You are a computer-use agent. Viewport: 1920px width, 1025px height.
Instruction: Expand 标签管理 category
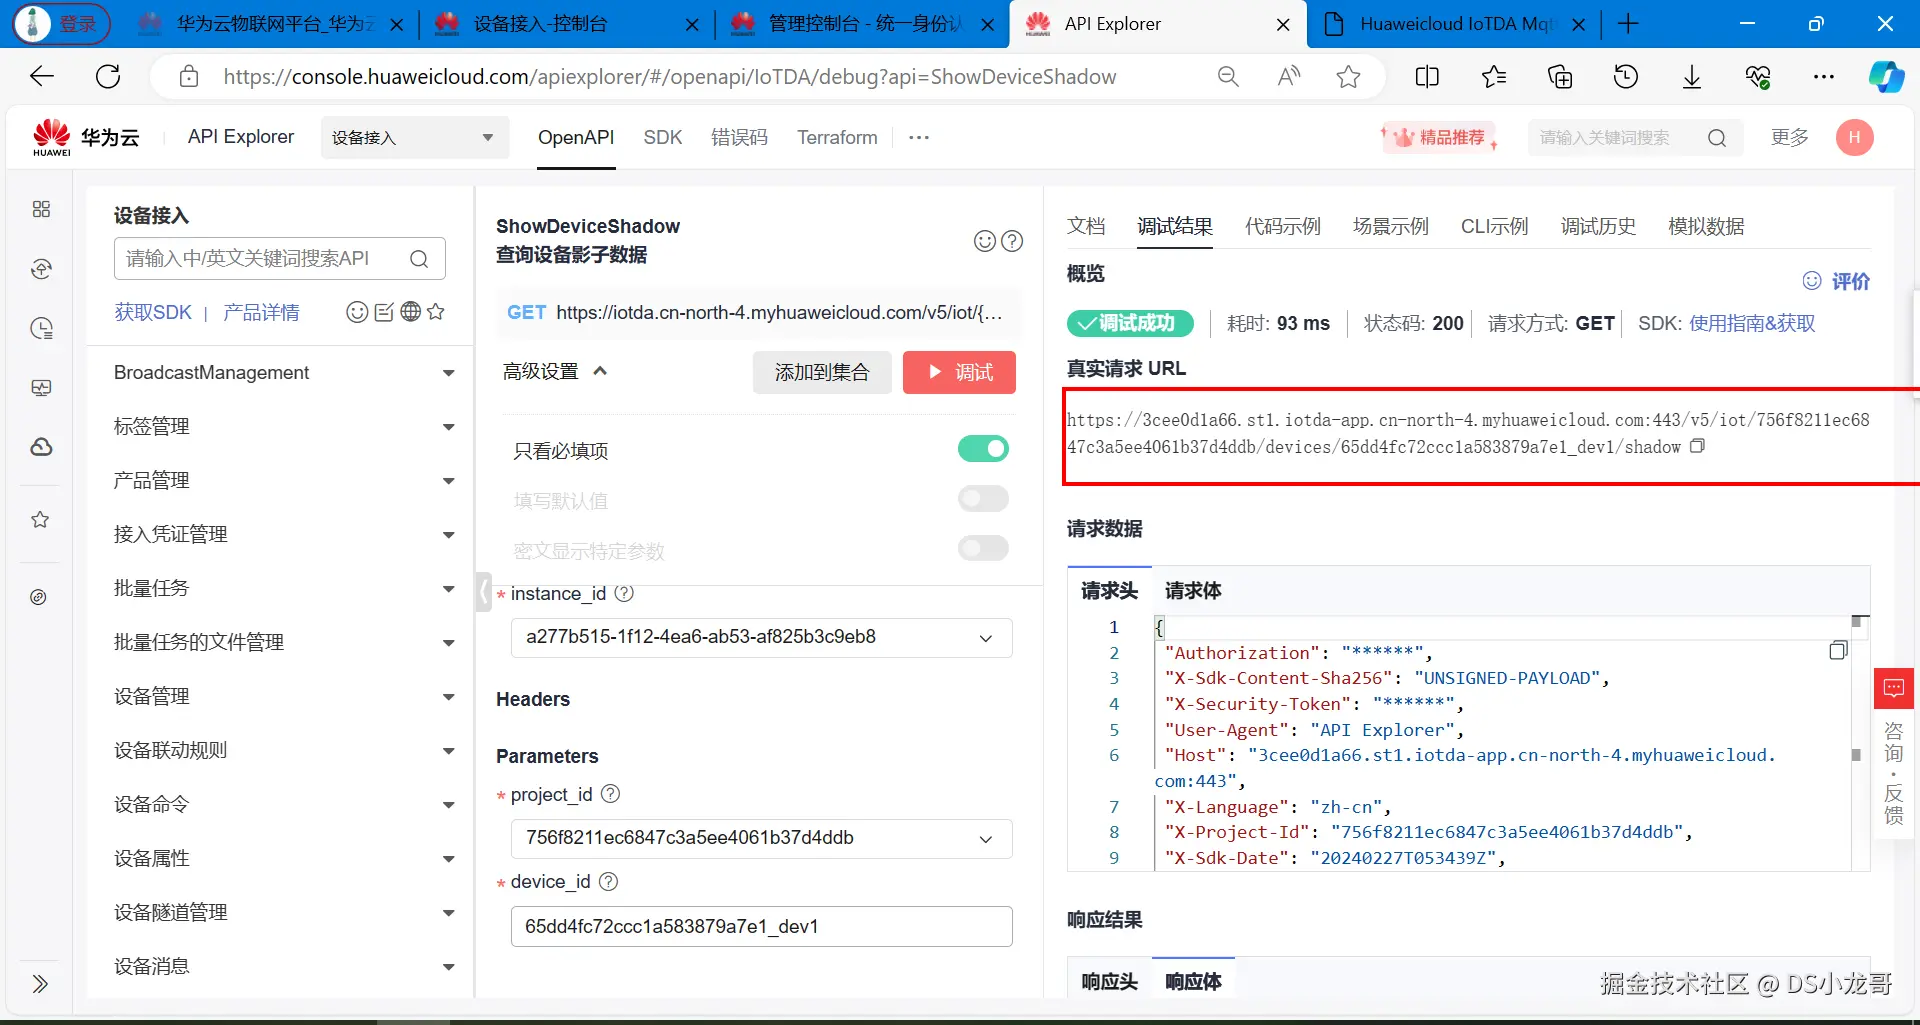point(284,427)
